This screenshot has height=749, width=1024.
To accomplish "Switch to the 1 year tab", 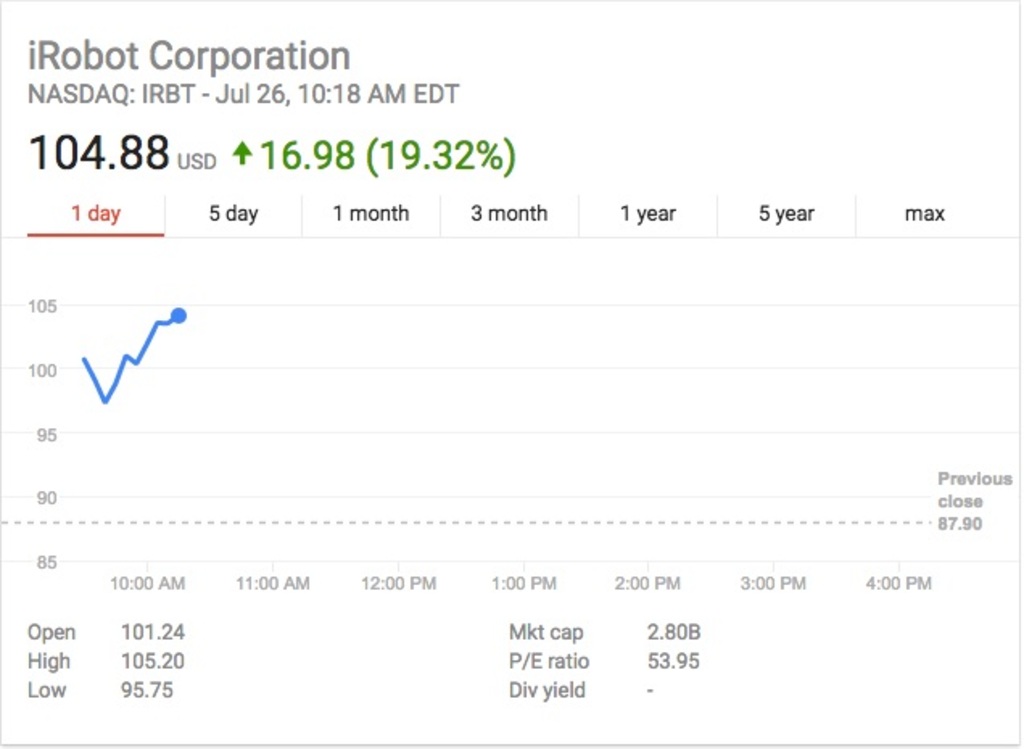I will pos(648,213).
